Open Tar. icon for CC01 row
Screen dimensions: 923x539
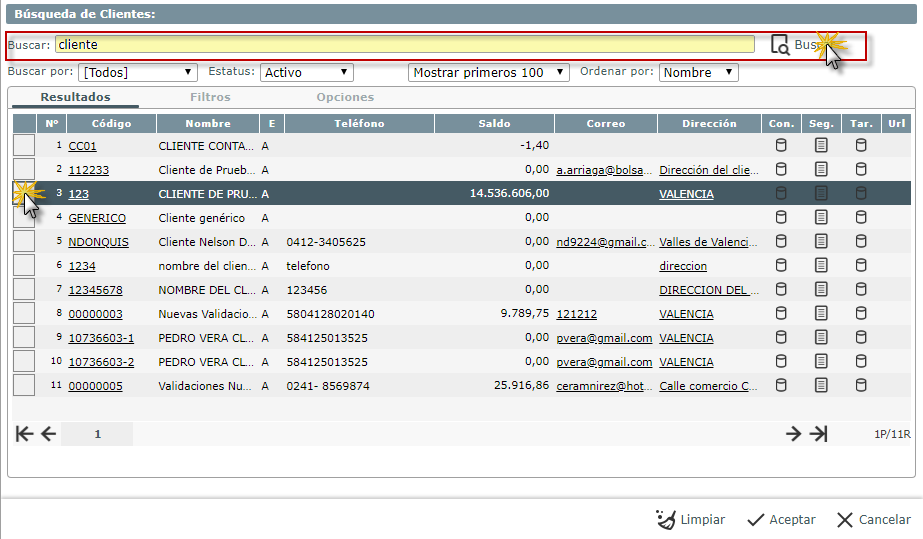click(861, 145)
